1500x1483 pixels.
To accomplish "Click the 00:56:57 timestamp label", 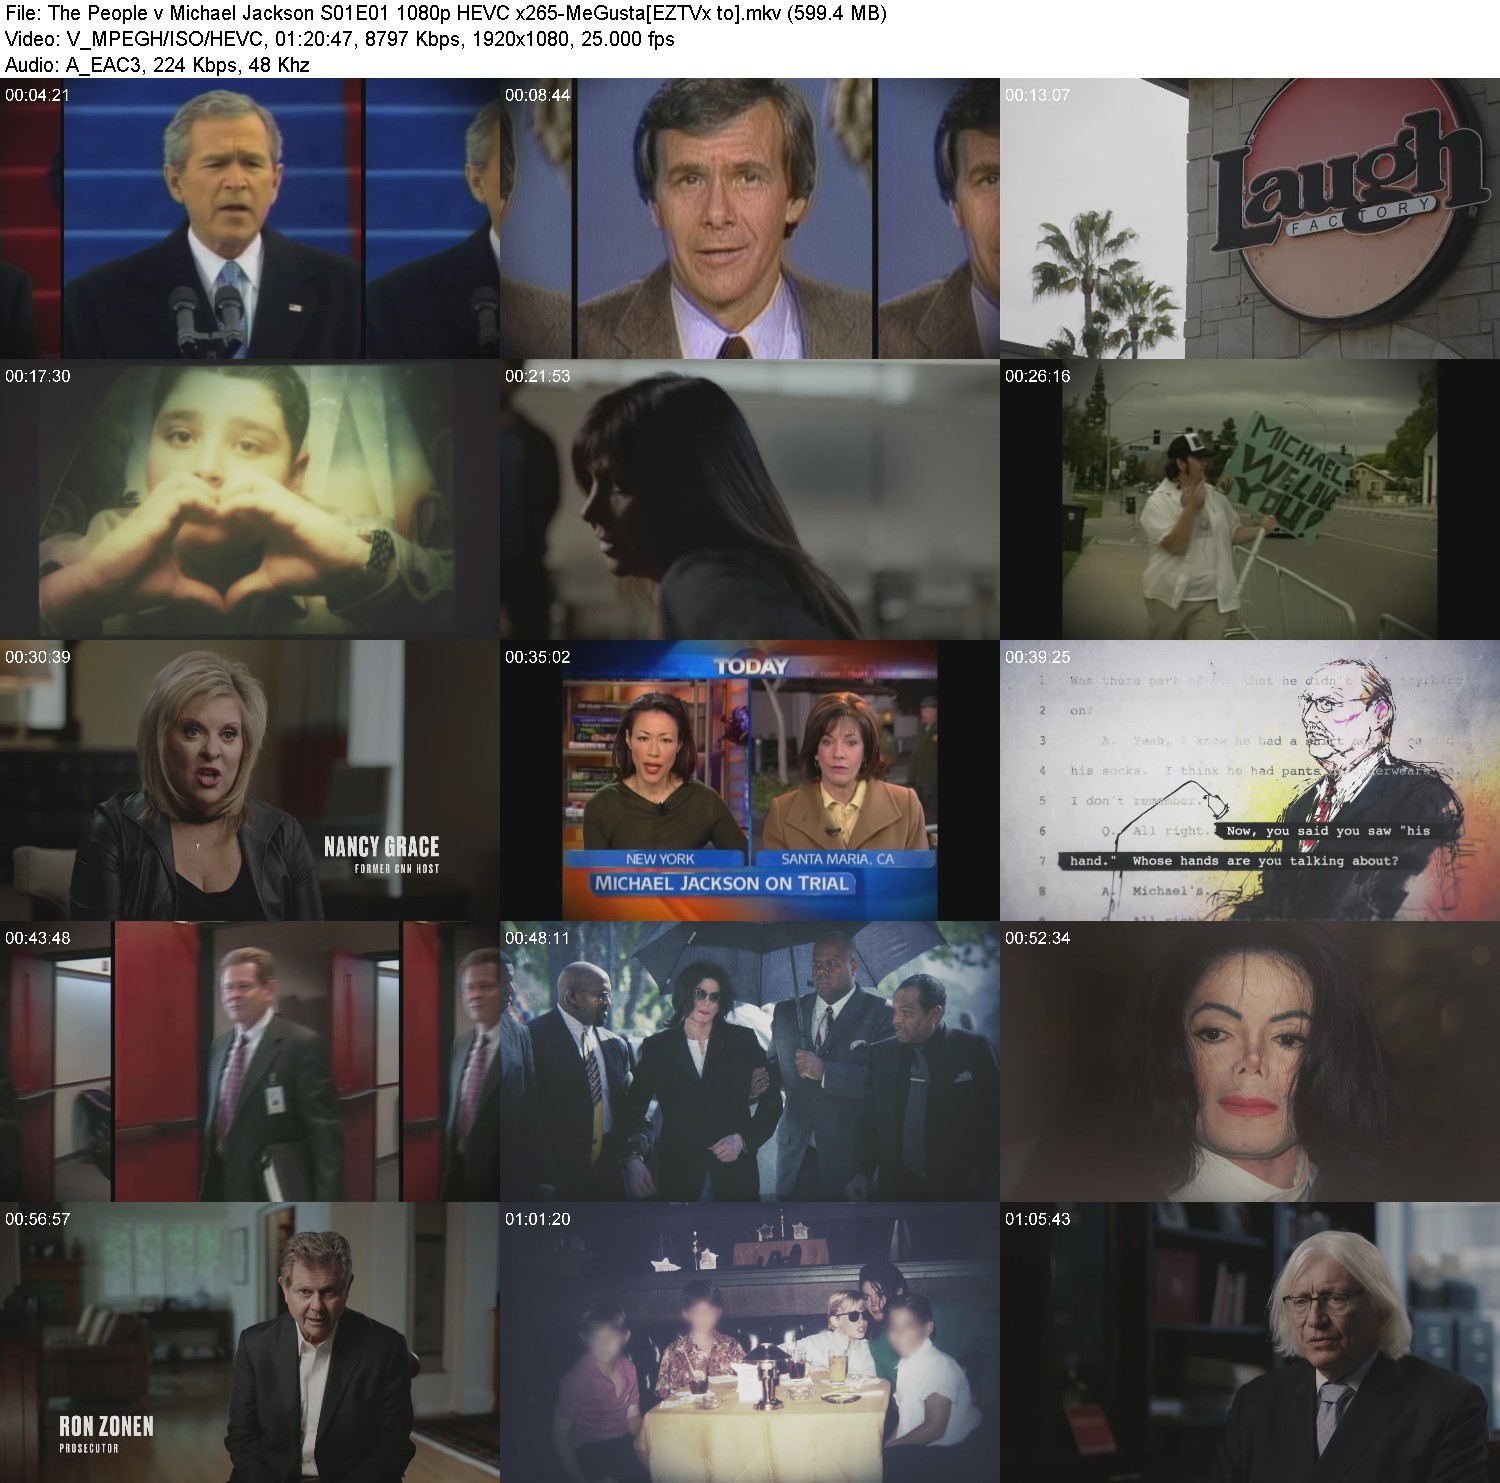I will tap(38, 1219).
